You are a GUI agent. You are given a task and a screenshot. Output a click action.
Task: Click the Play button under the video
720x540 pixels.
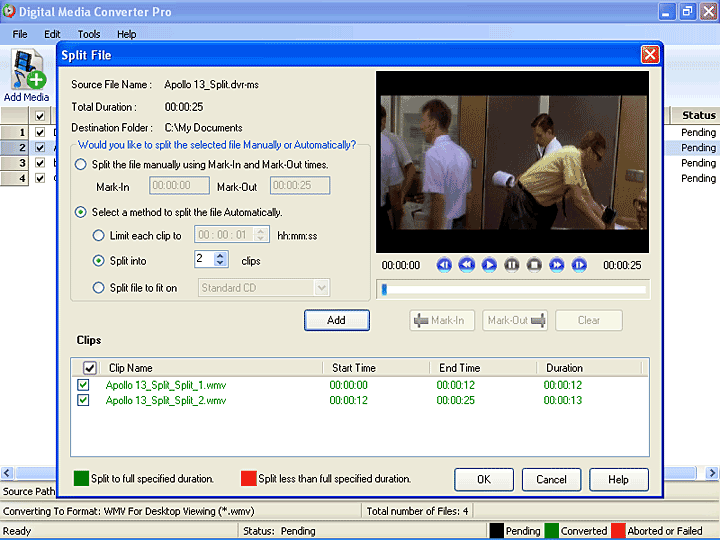489,265
